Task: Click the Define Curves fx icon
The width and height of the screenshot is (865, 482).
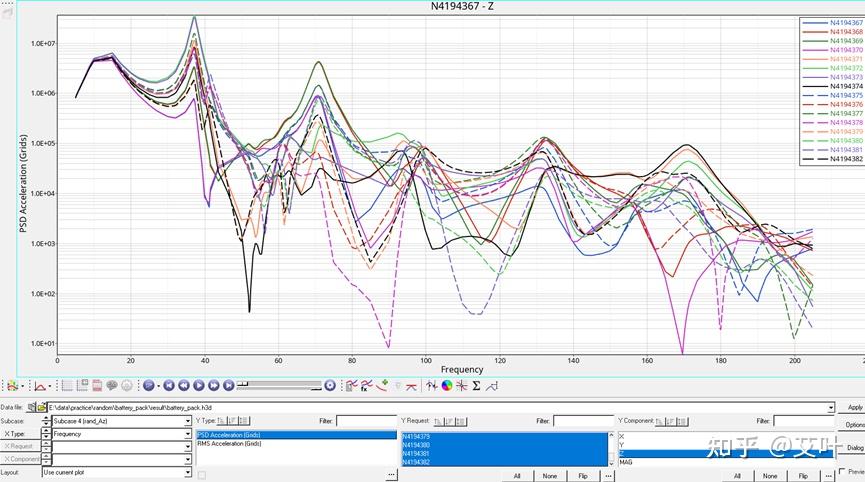Action: coord(367,385)
